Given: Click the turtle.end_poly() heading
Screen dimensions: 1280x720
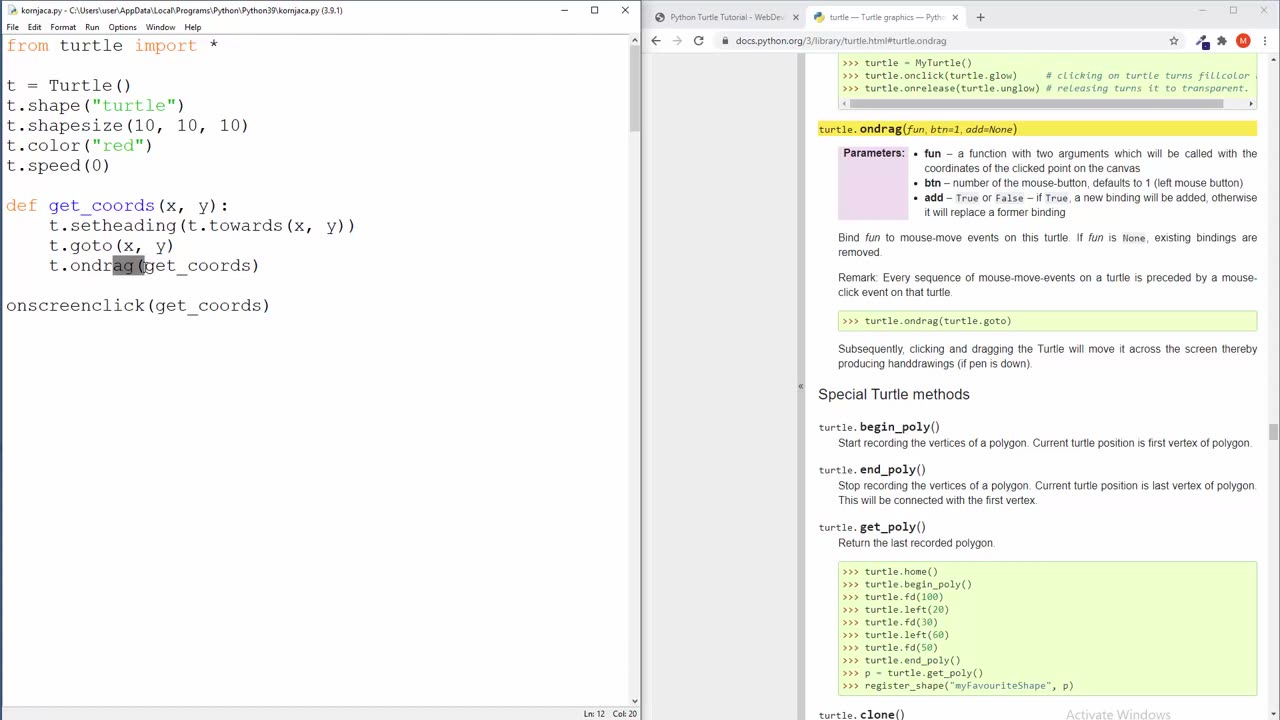Looking at the screenshot, I should click(872, 469).
